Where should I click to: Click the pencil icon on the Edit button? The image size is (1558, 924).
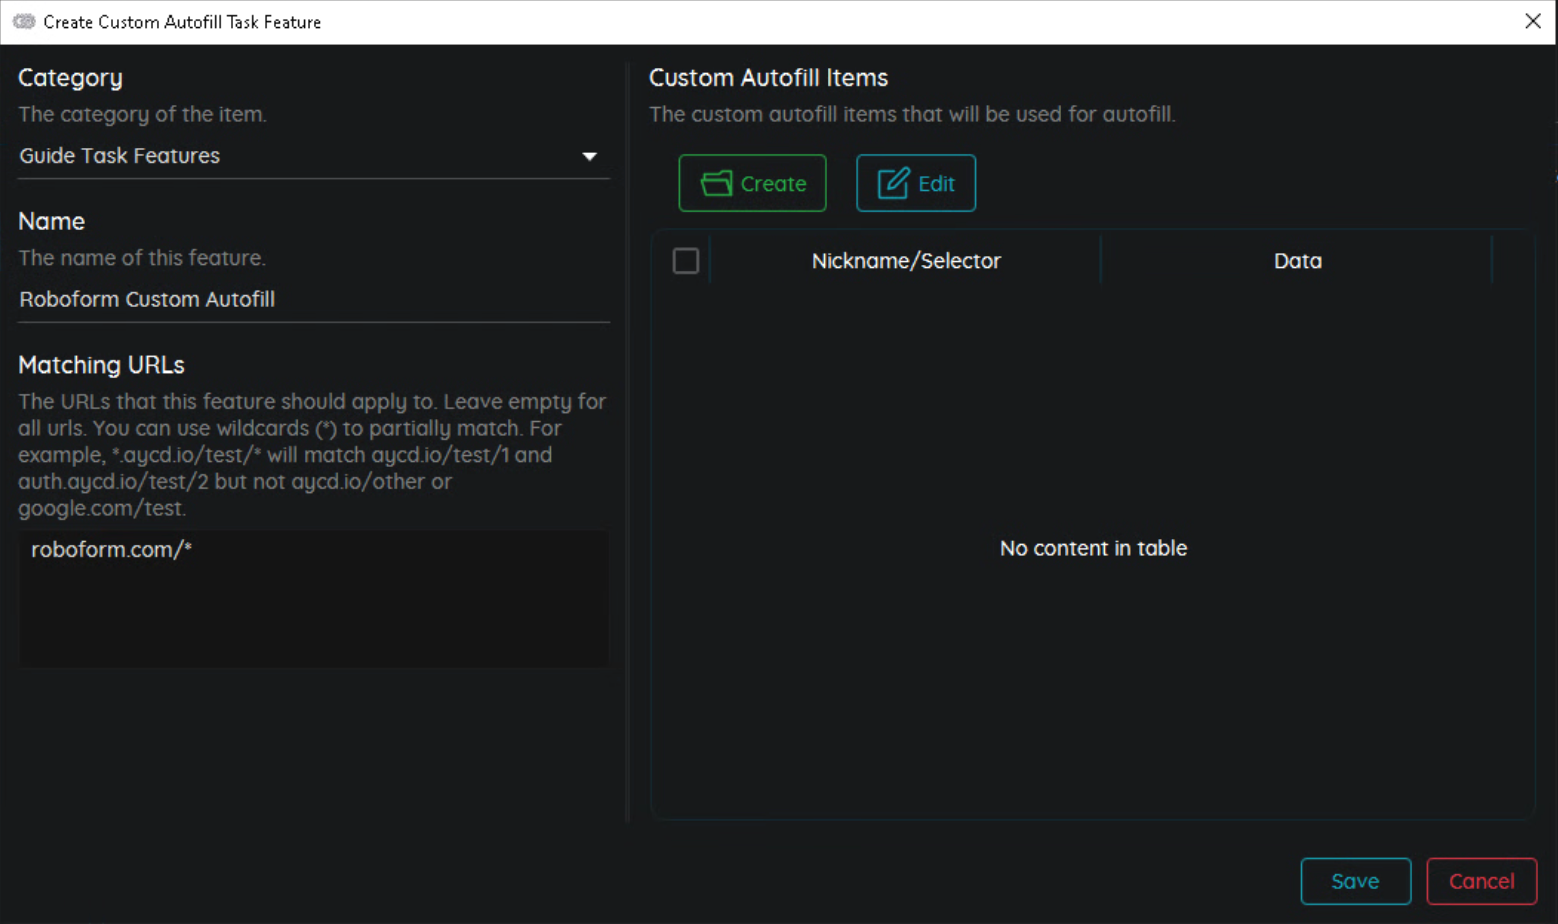(893, 183)
